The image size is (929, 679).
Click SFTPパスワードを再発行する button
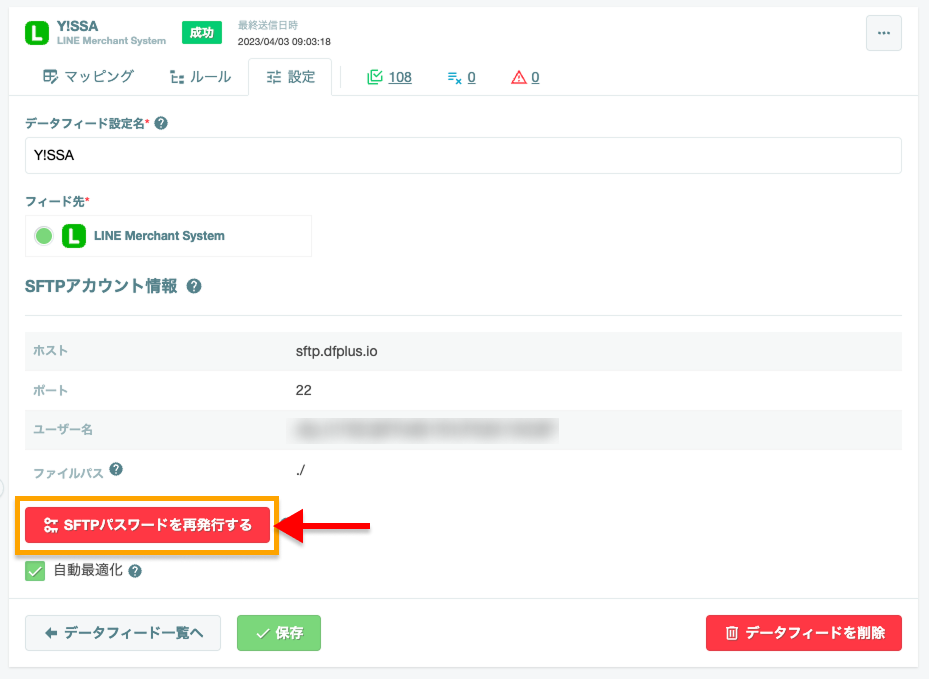(x=148, y=525)
